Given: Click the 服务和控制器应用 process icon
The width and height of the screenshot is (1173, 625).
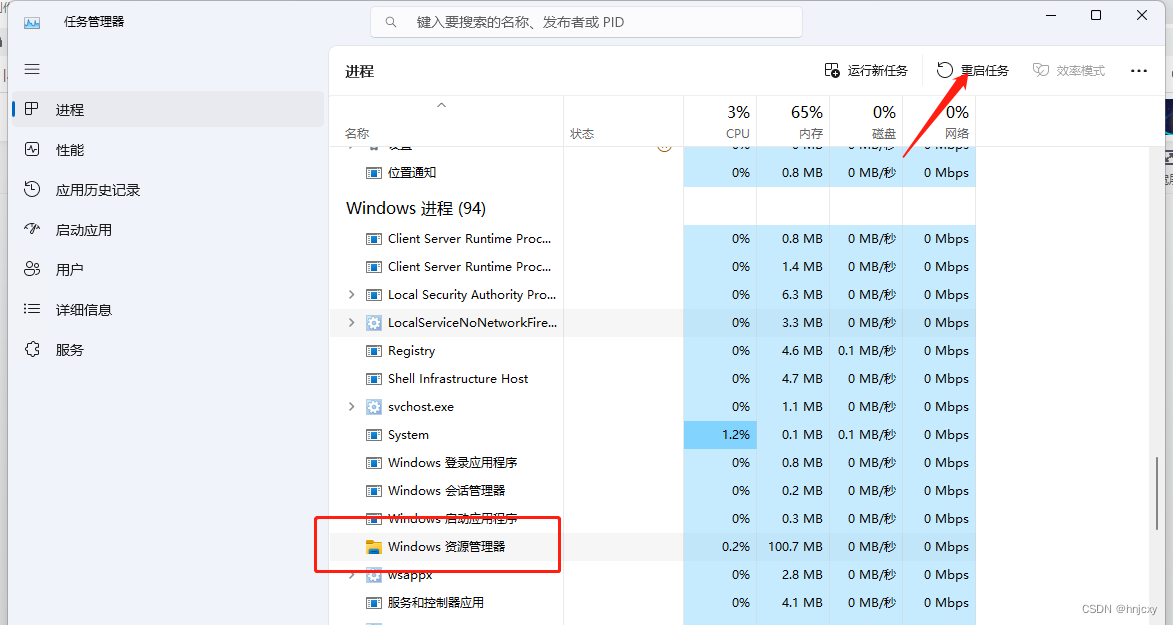Looking at the screenshot, I should click(373, 603).
